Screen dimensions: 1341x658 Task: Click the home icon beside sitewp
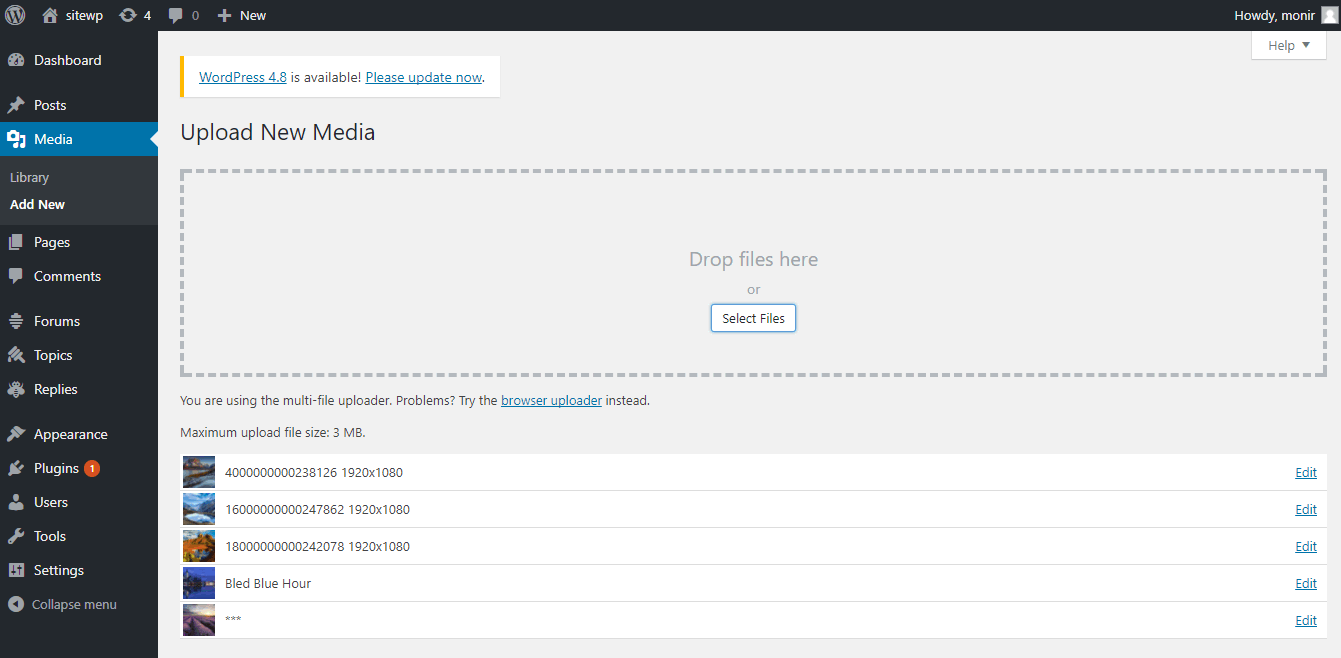(x=50, y=15)
